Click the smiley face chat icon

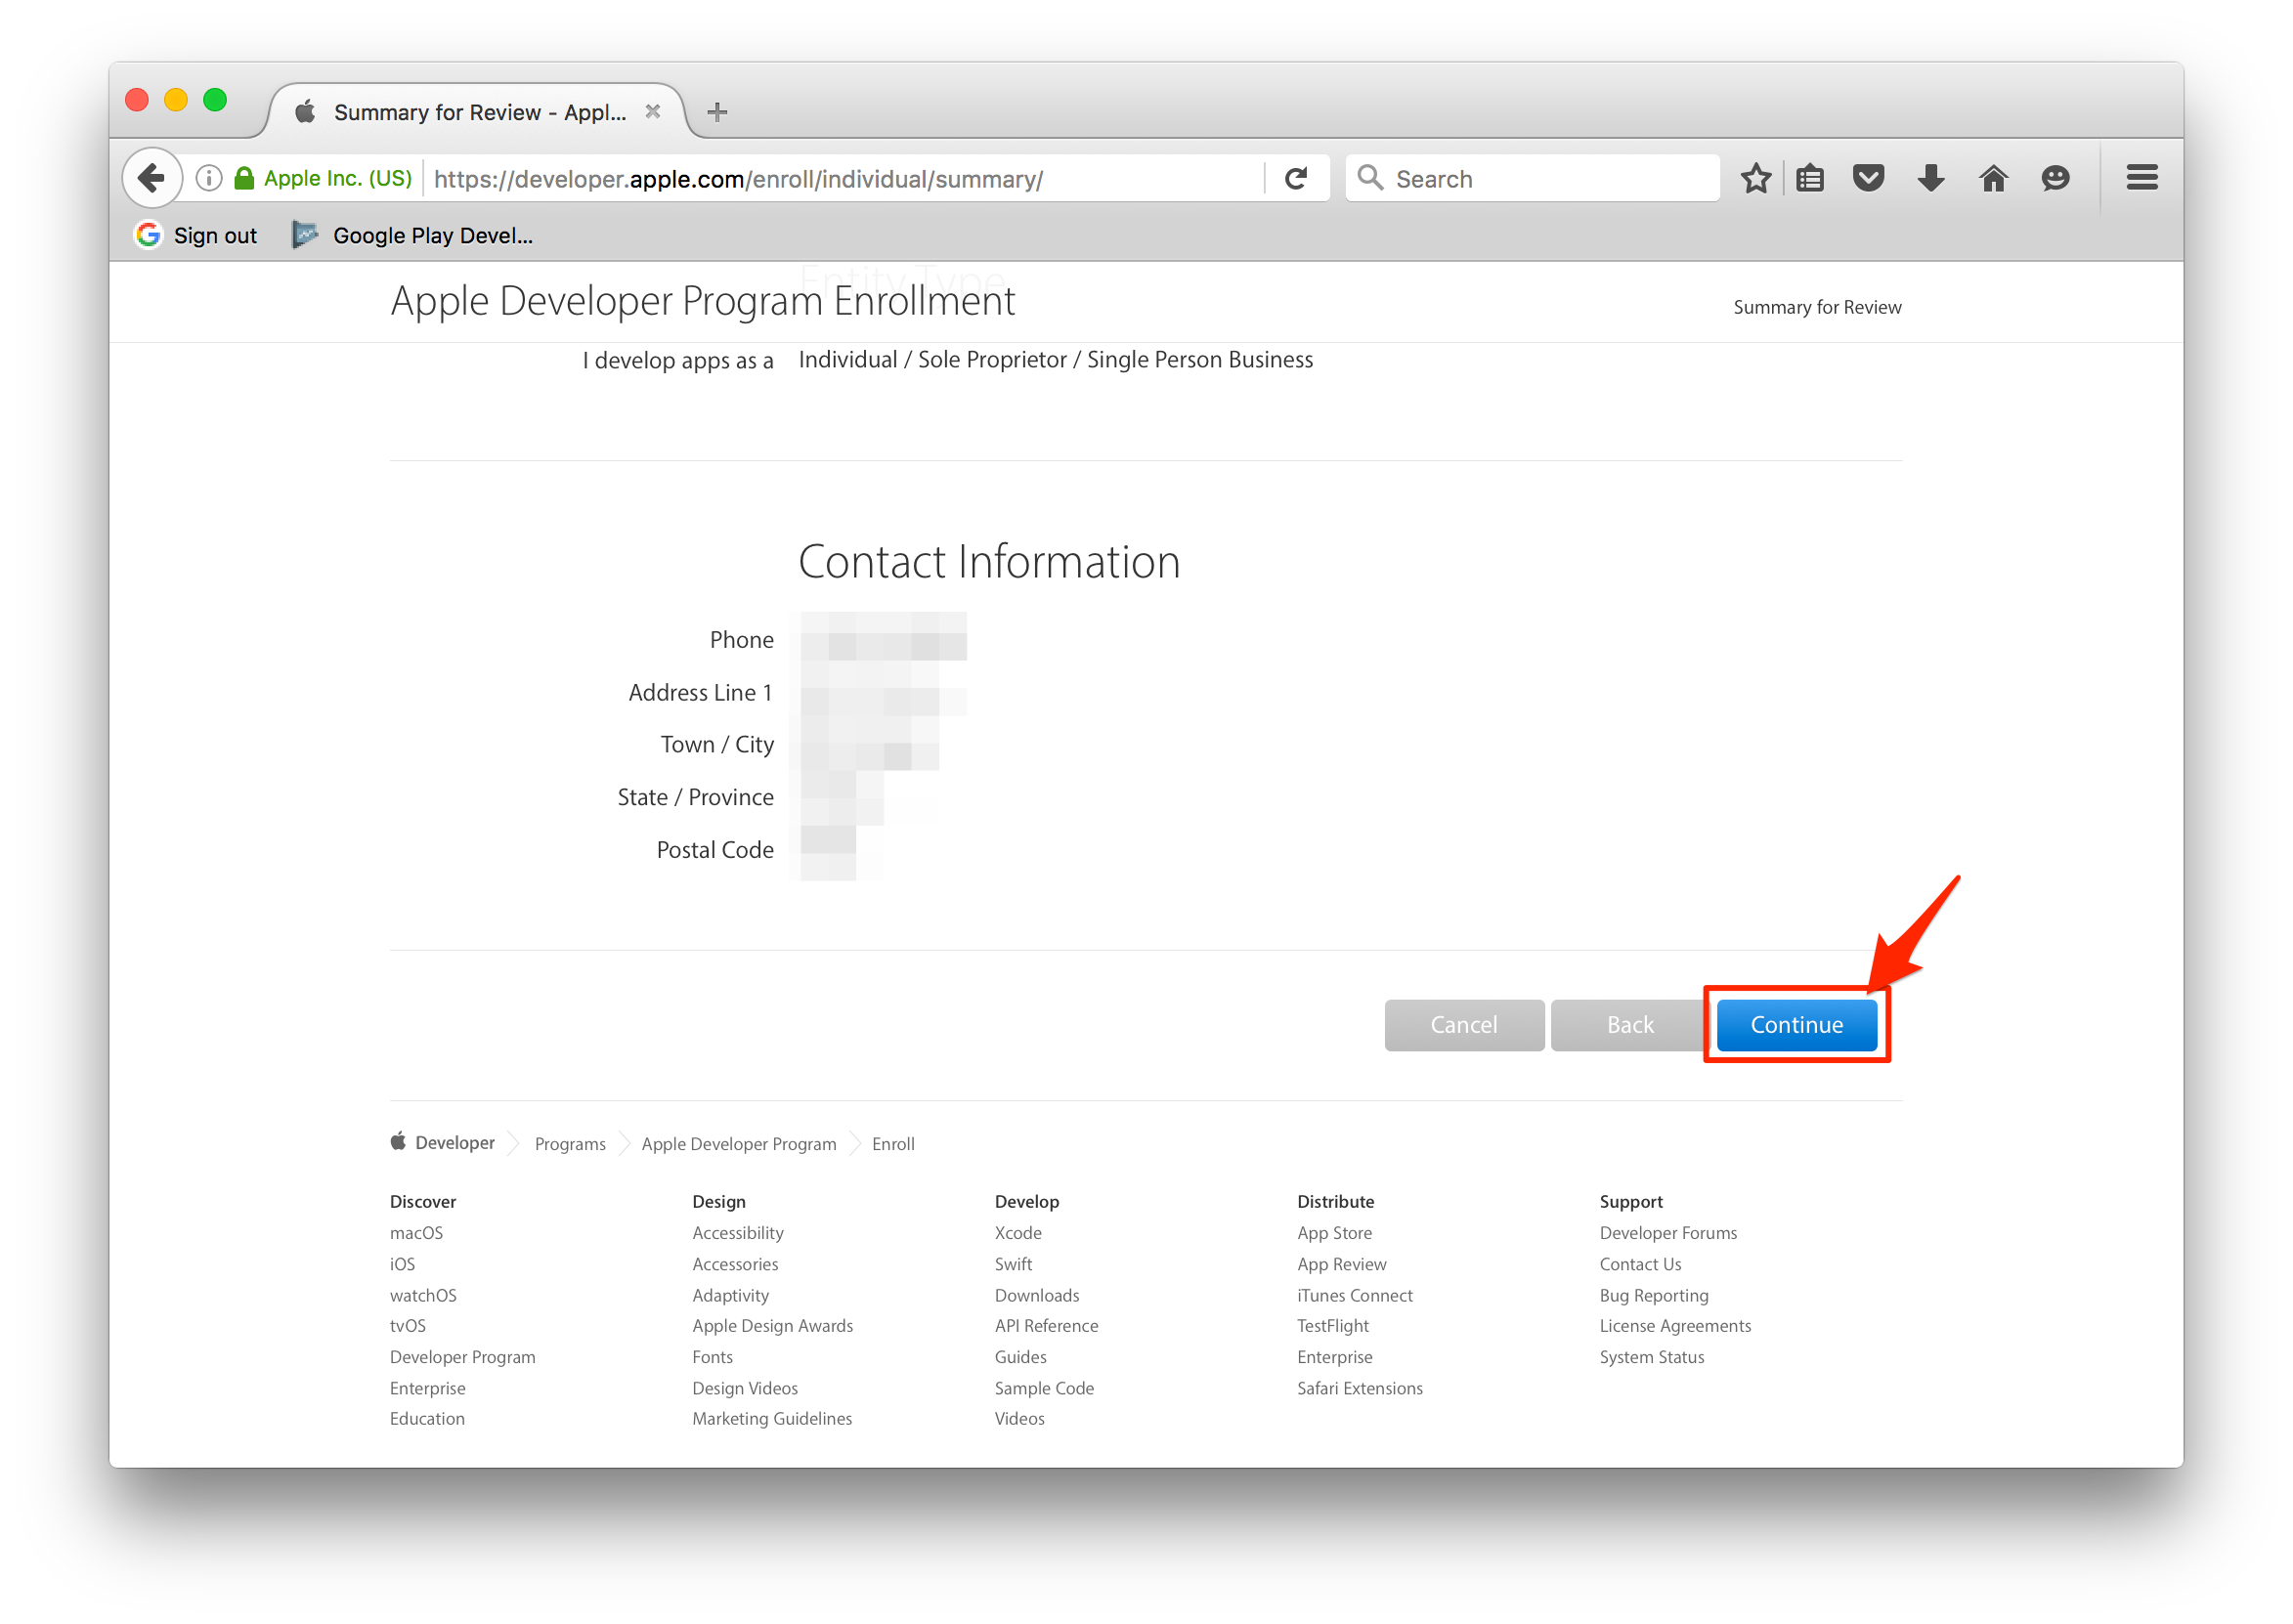[2055, 179]
